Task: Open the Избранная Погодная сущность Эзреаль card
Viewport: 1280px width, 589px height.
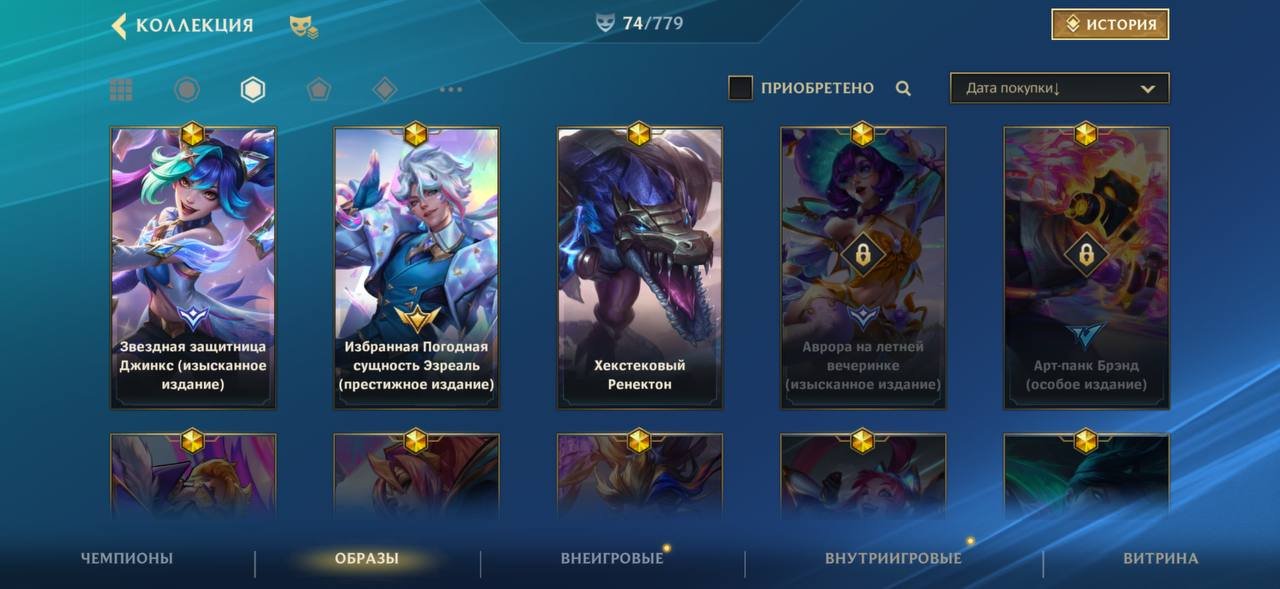Action: [x=416, y=268]
